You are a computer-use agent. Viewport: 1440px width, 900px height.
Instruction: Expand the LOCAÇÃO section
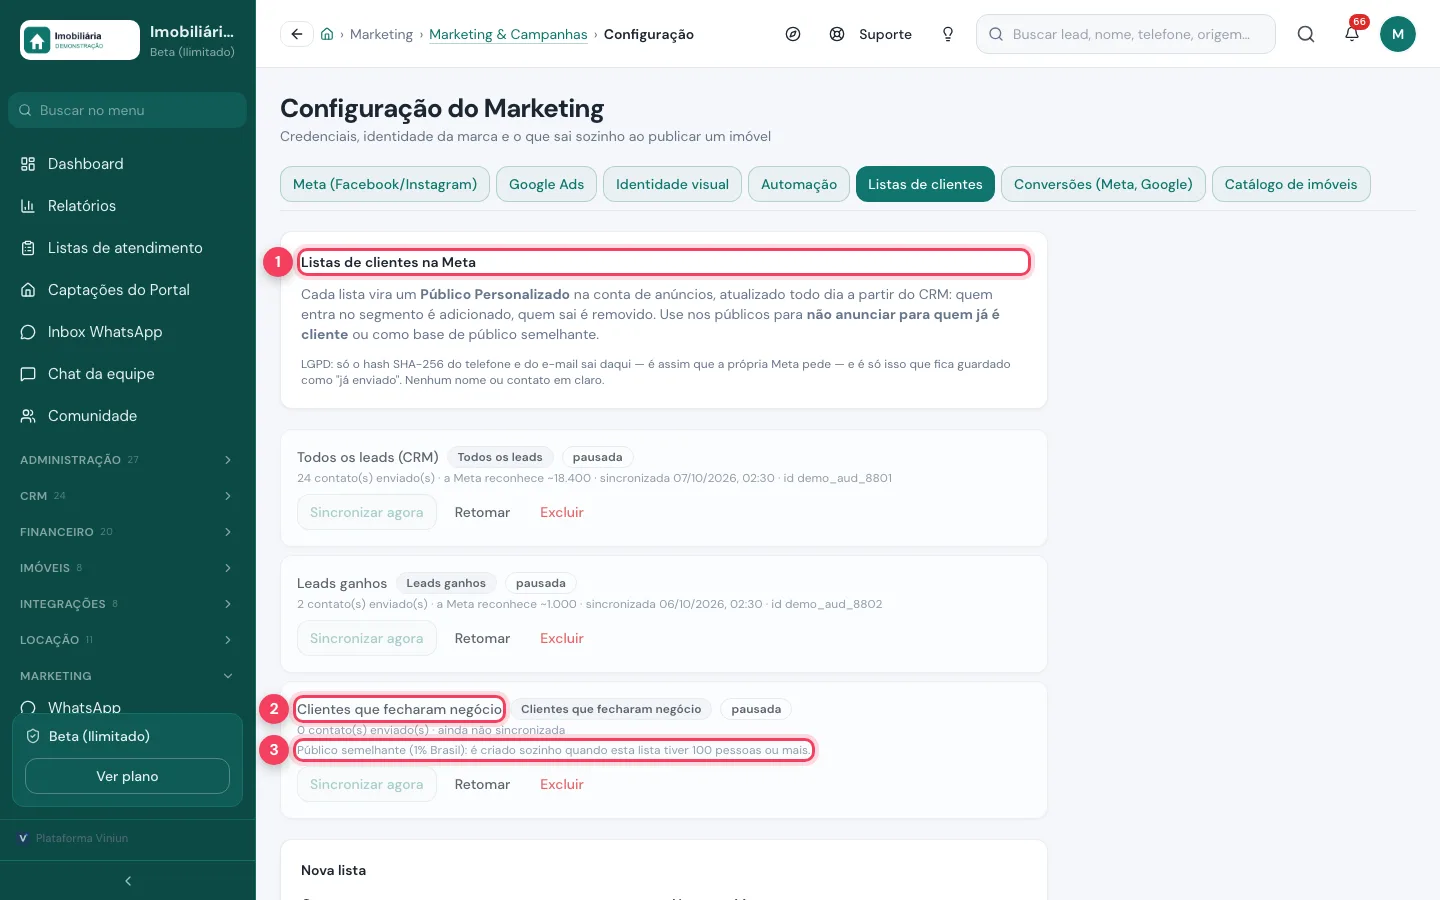click(127, 640)
